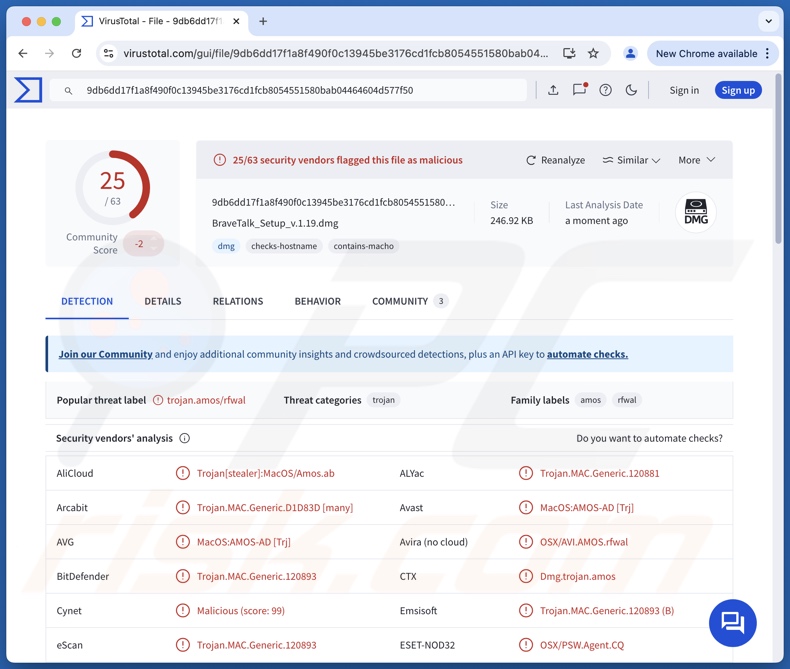Click the info icon beside Security vendors' analysis
This screenshot has width=790, height=669.
[x=185, y=438]
